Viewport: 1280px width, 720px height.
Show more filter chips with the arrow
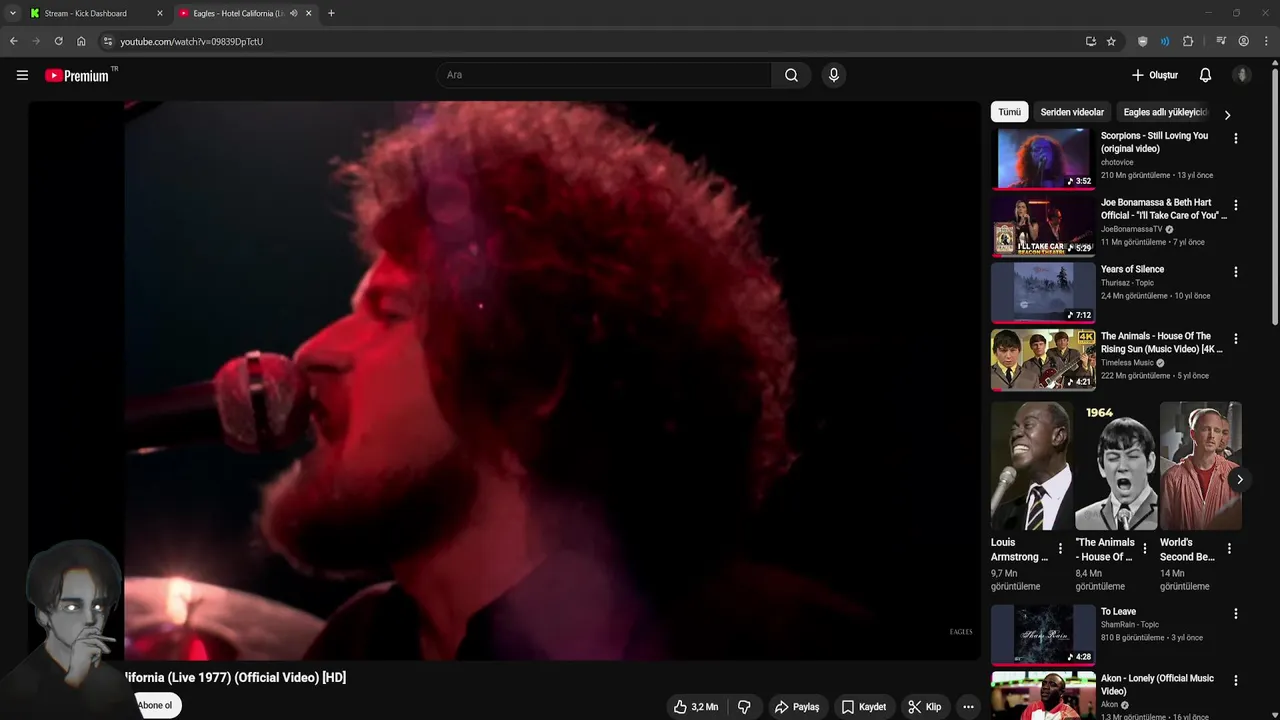[x=1227, y=114]
